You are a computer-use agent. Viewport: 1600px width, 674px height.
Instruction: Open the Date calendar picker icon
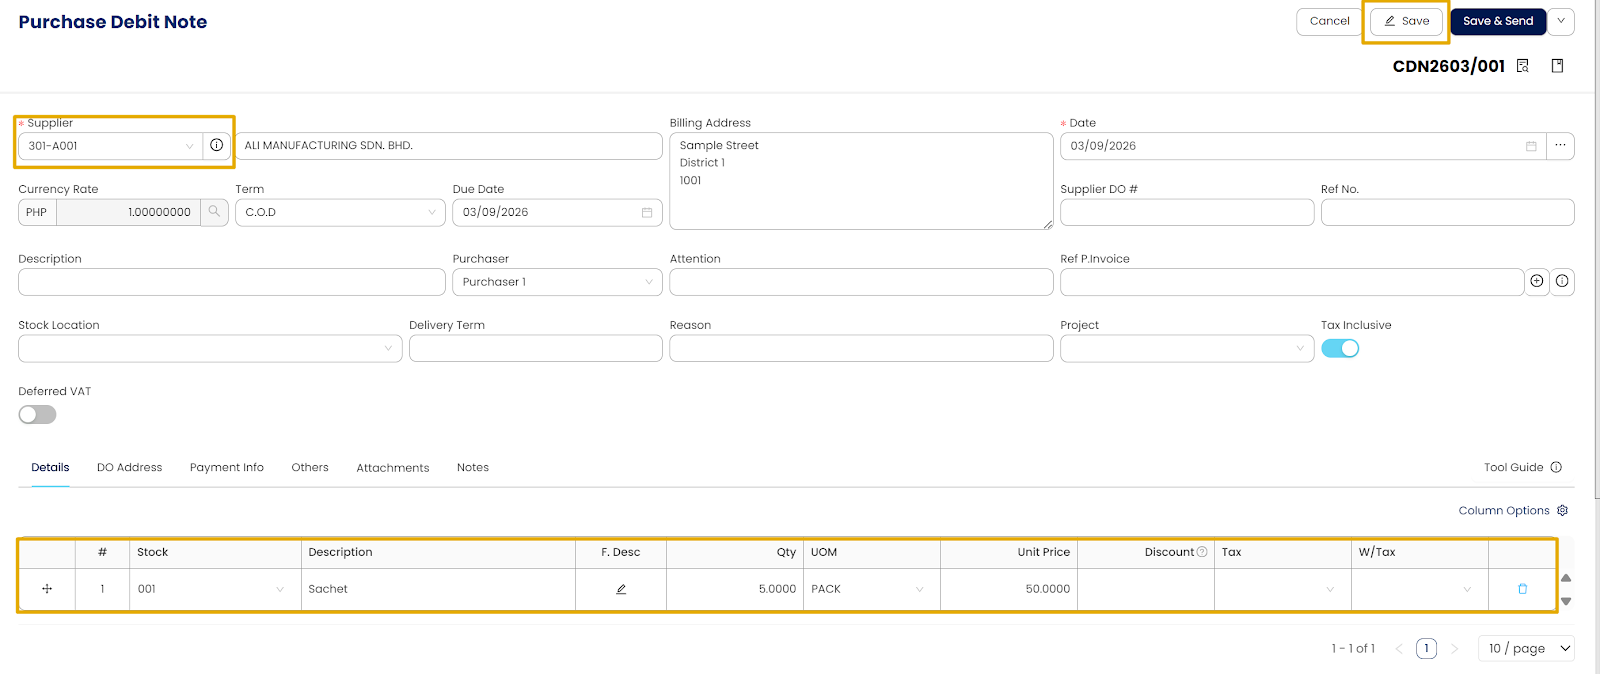[1531, 146]
